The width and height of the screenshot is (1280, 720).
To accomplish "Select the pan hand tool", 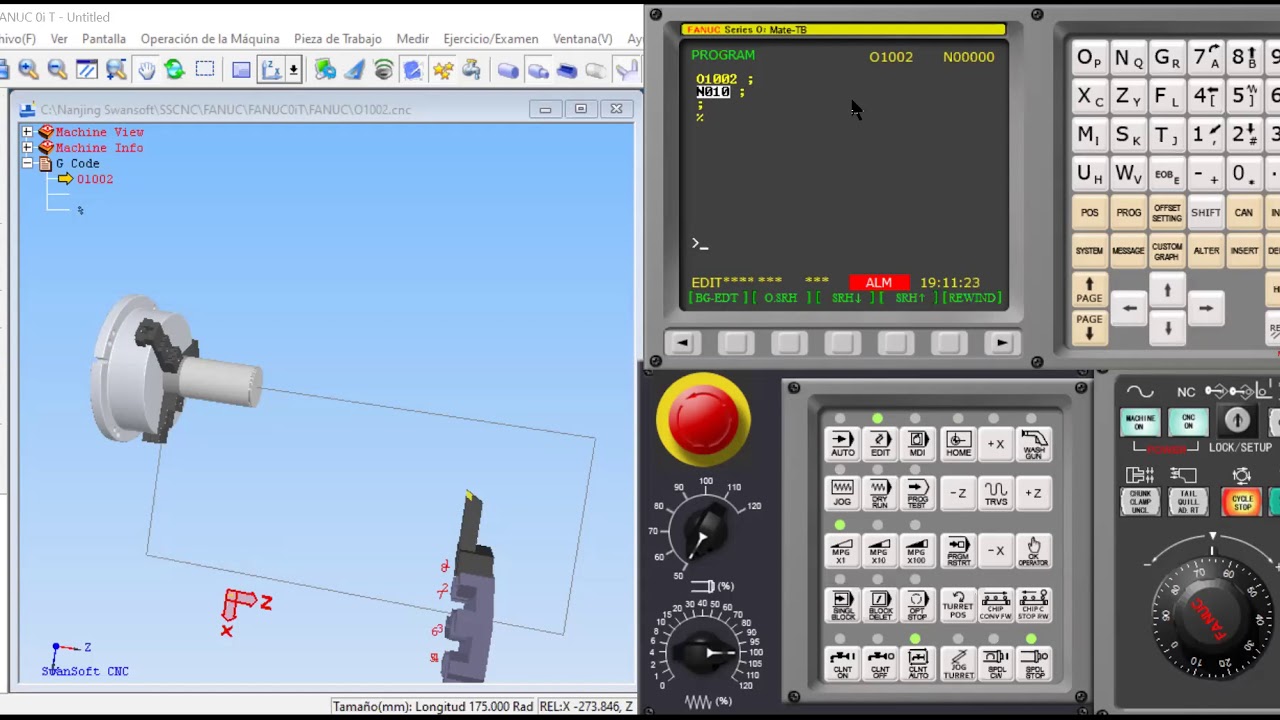I will click(146, 69).
